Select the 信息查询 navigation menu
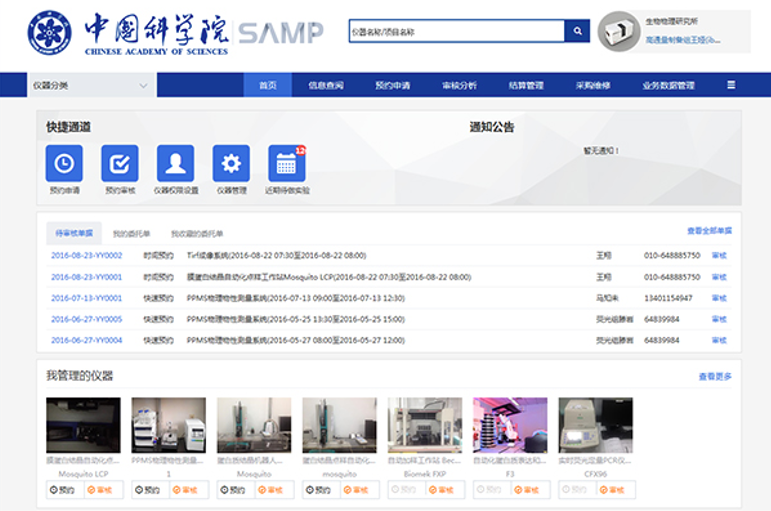The height and width of the screenshot is (511, 771). (x=326, y=85)
